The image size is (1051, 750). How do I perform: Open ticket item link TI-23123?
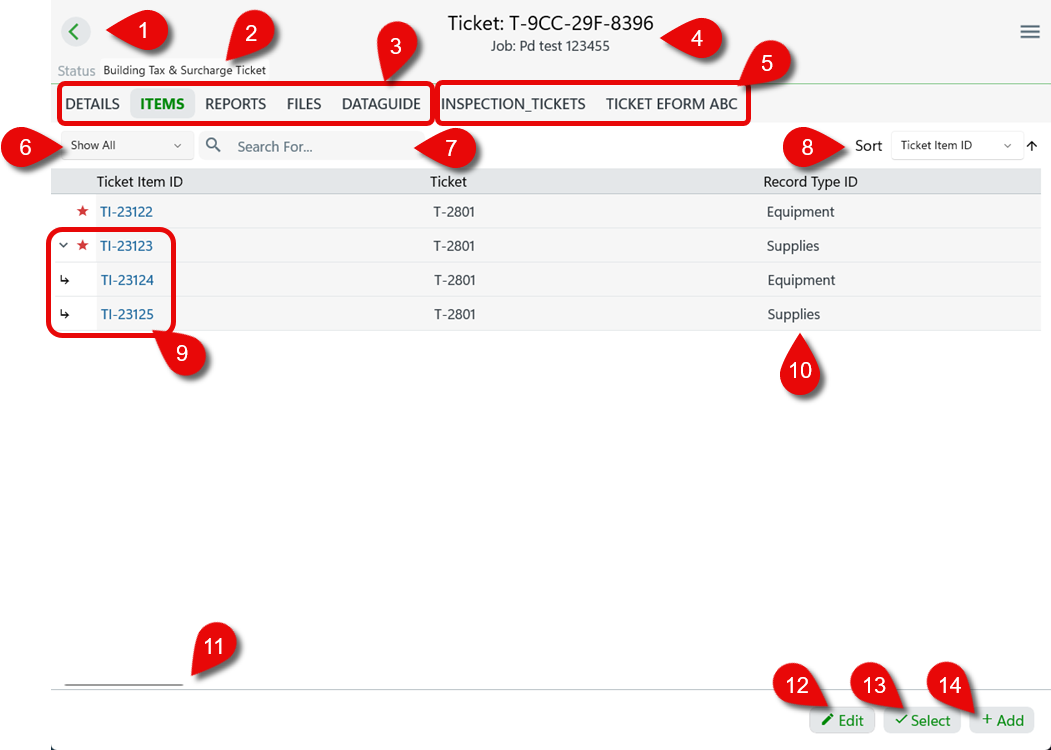click(x=126, y=246)
